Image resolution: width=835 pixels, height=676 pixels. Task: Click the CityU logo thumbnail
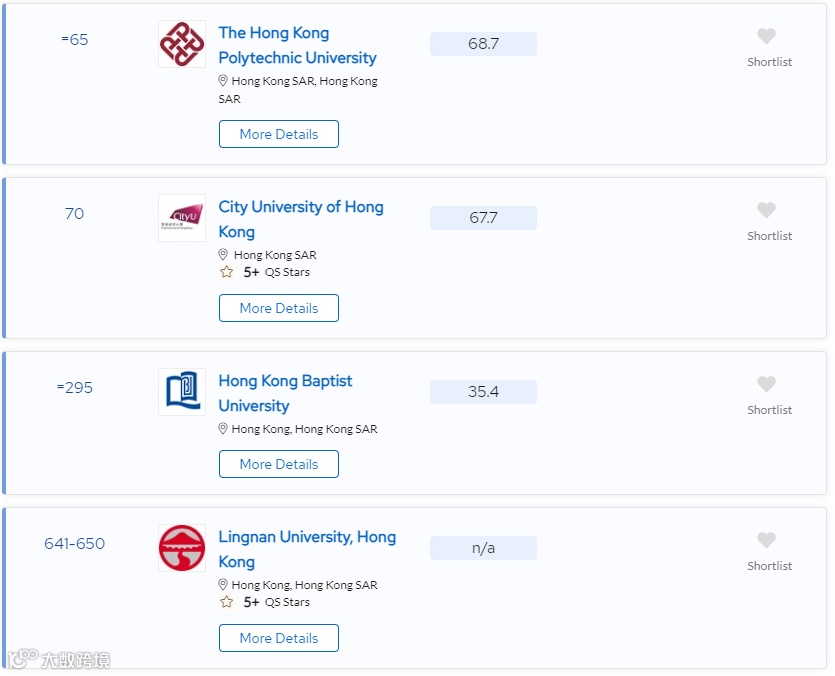pyautogui.click(x=182, y=218)
